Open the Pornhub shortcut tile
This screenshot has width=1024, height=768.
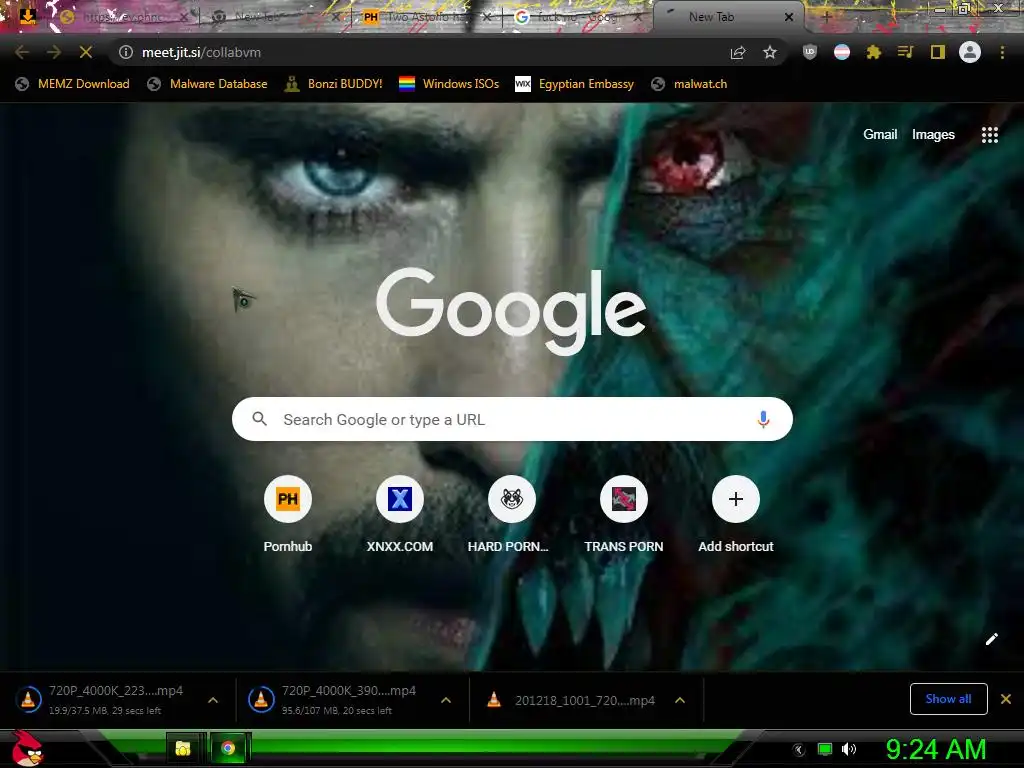287,515
